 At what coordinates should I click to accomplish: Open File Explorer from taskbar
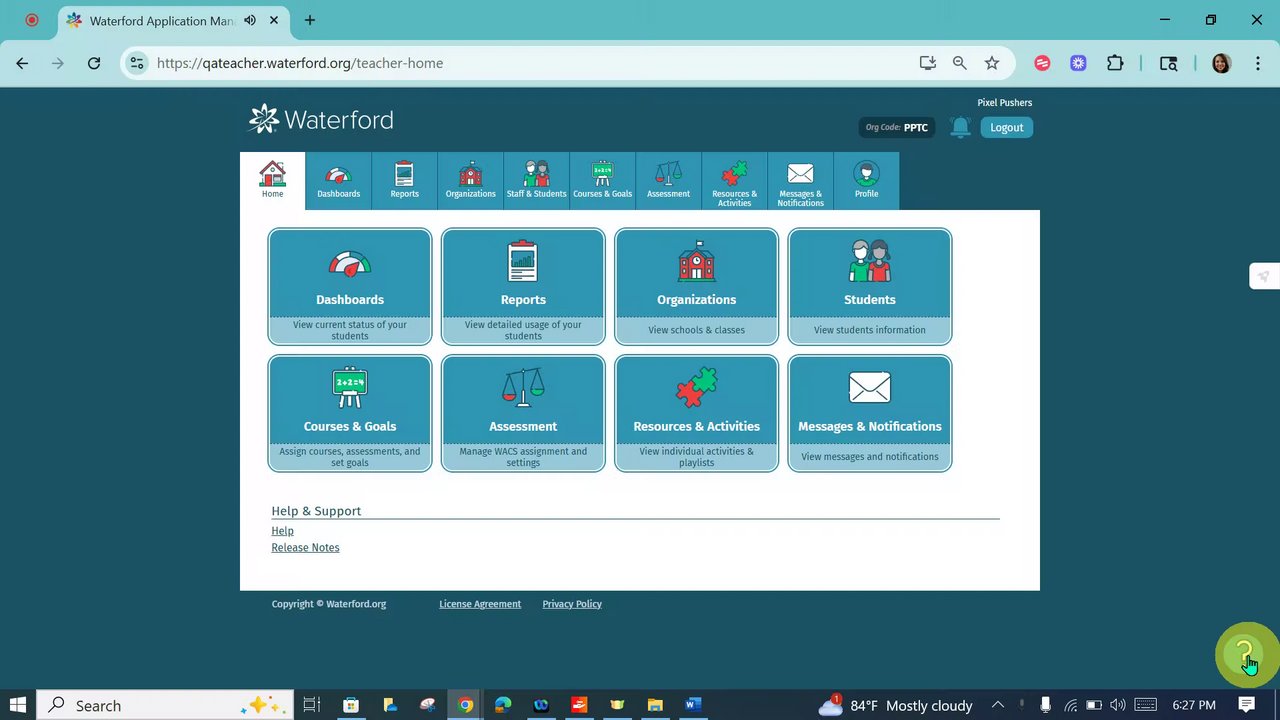pos(655,705)
